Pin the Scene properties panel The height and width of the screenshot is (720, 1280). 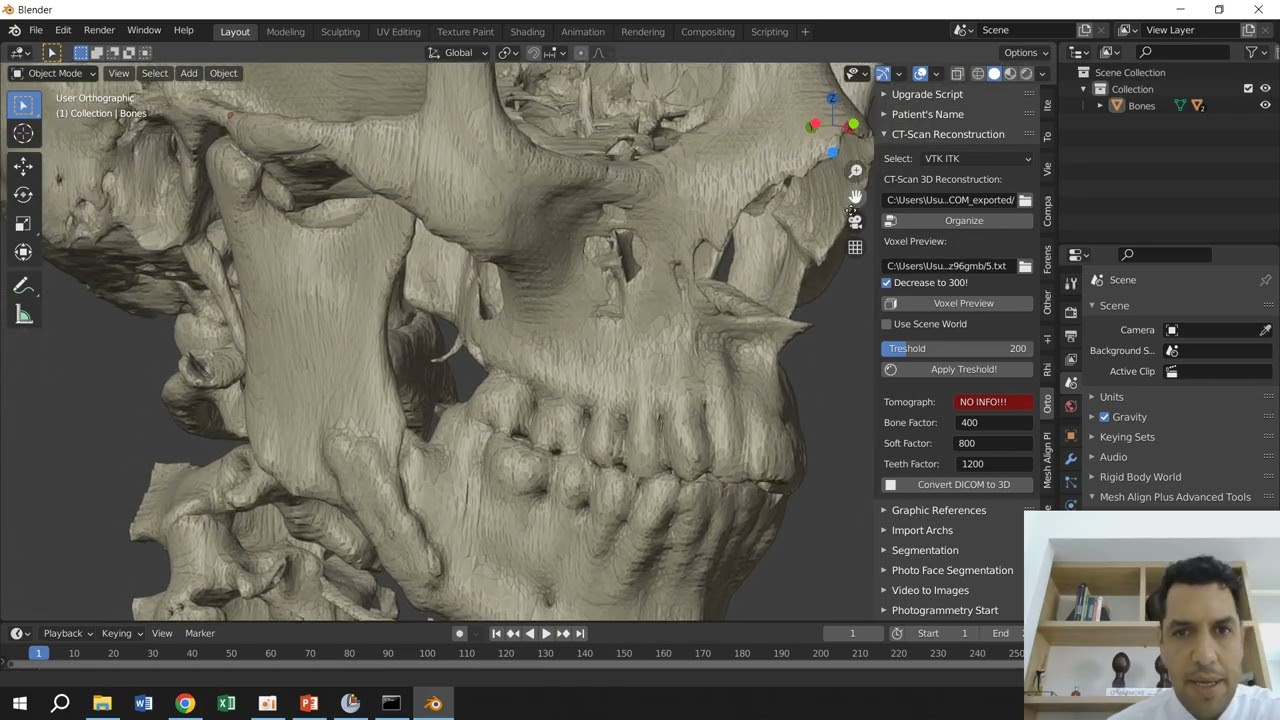[x=1265, y=280]
